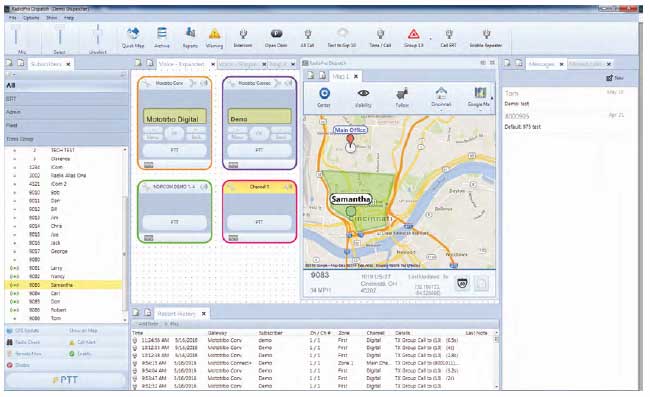Select subscriber George in the list
This screenshot has height=397, width=650.
[x=64, y=251]
